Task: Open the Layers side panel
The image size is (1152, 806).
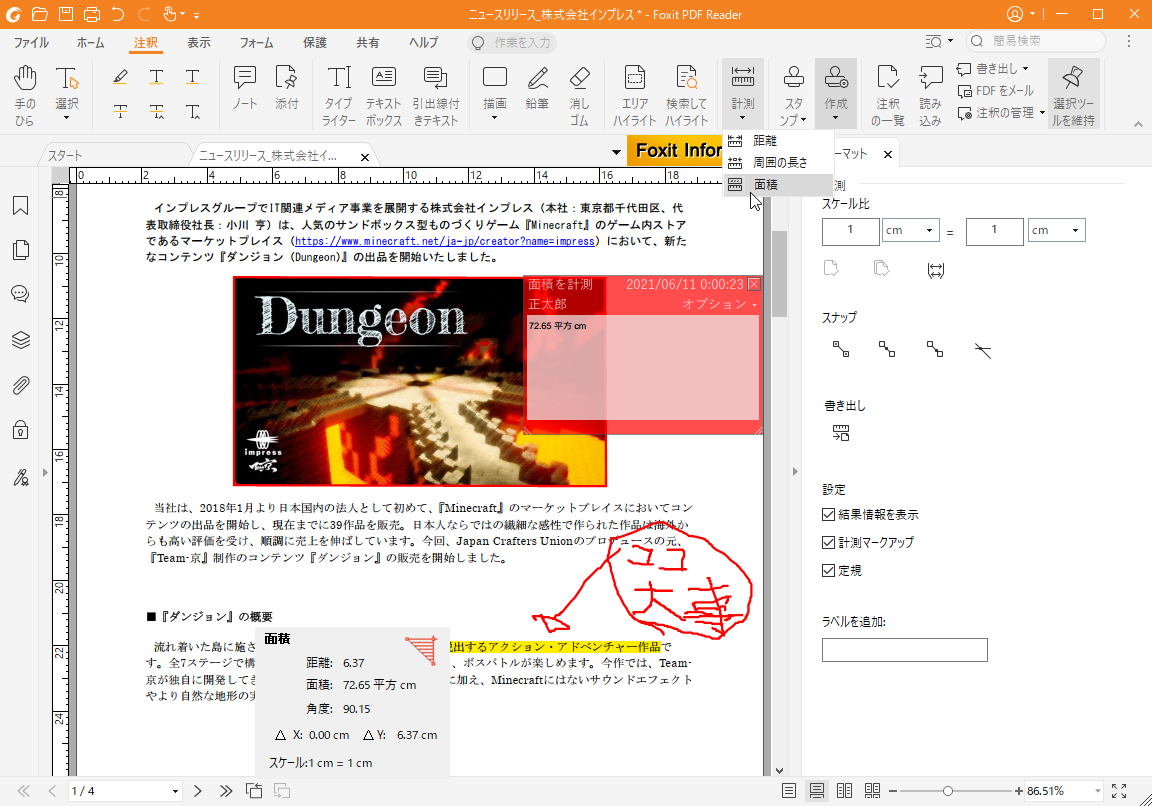Action: [x=21, y=339]
